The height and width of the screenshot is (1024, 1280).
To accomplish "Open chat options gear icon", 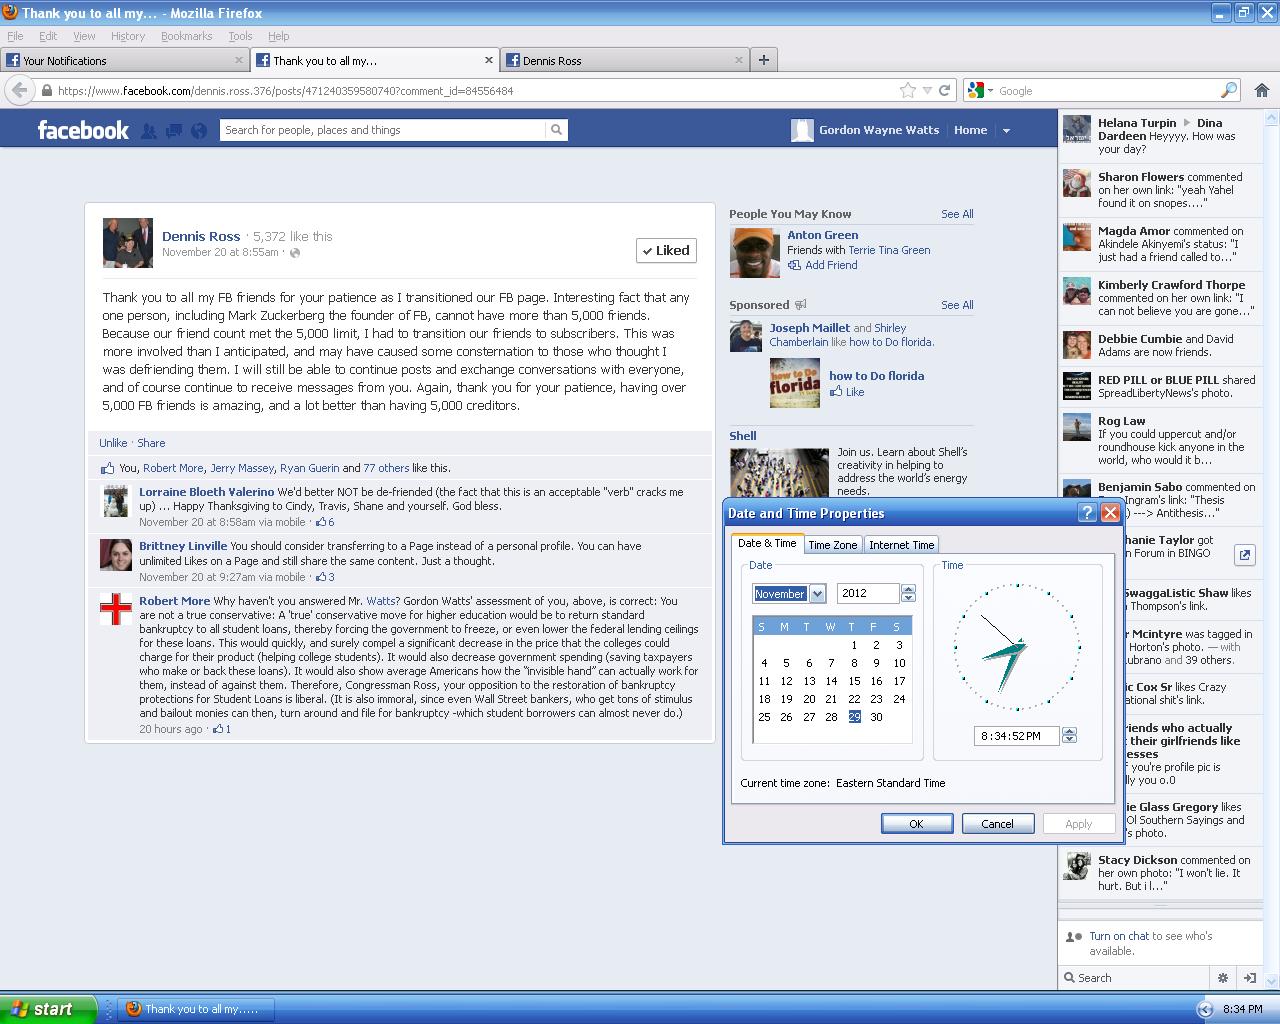I will click(x=1222, y=978).
